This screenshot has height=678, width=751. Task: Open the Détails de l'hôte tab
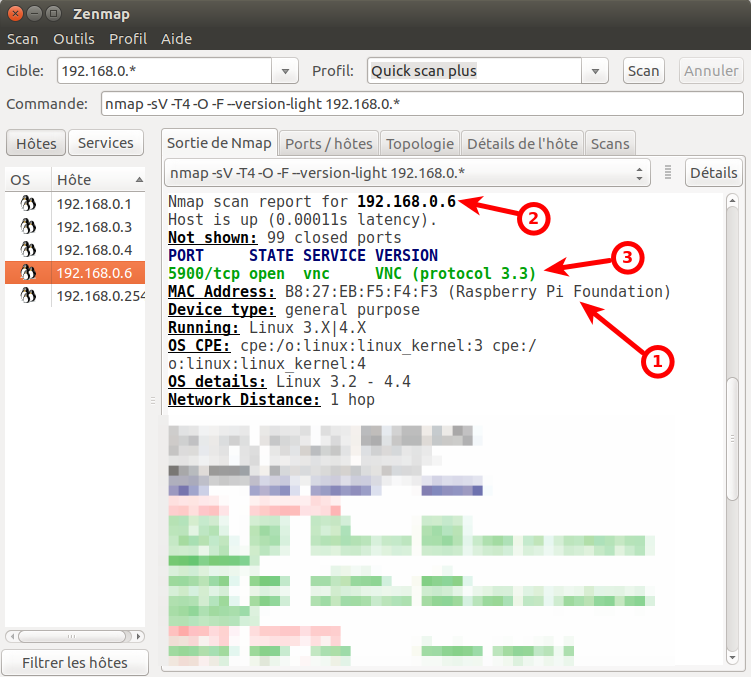pos(522,144)
